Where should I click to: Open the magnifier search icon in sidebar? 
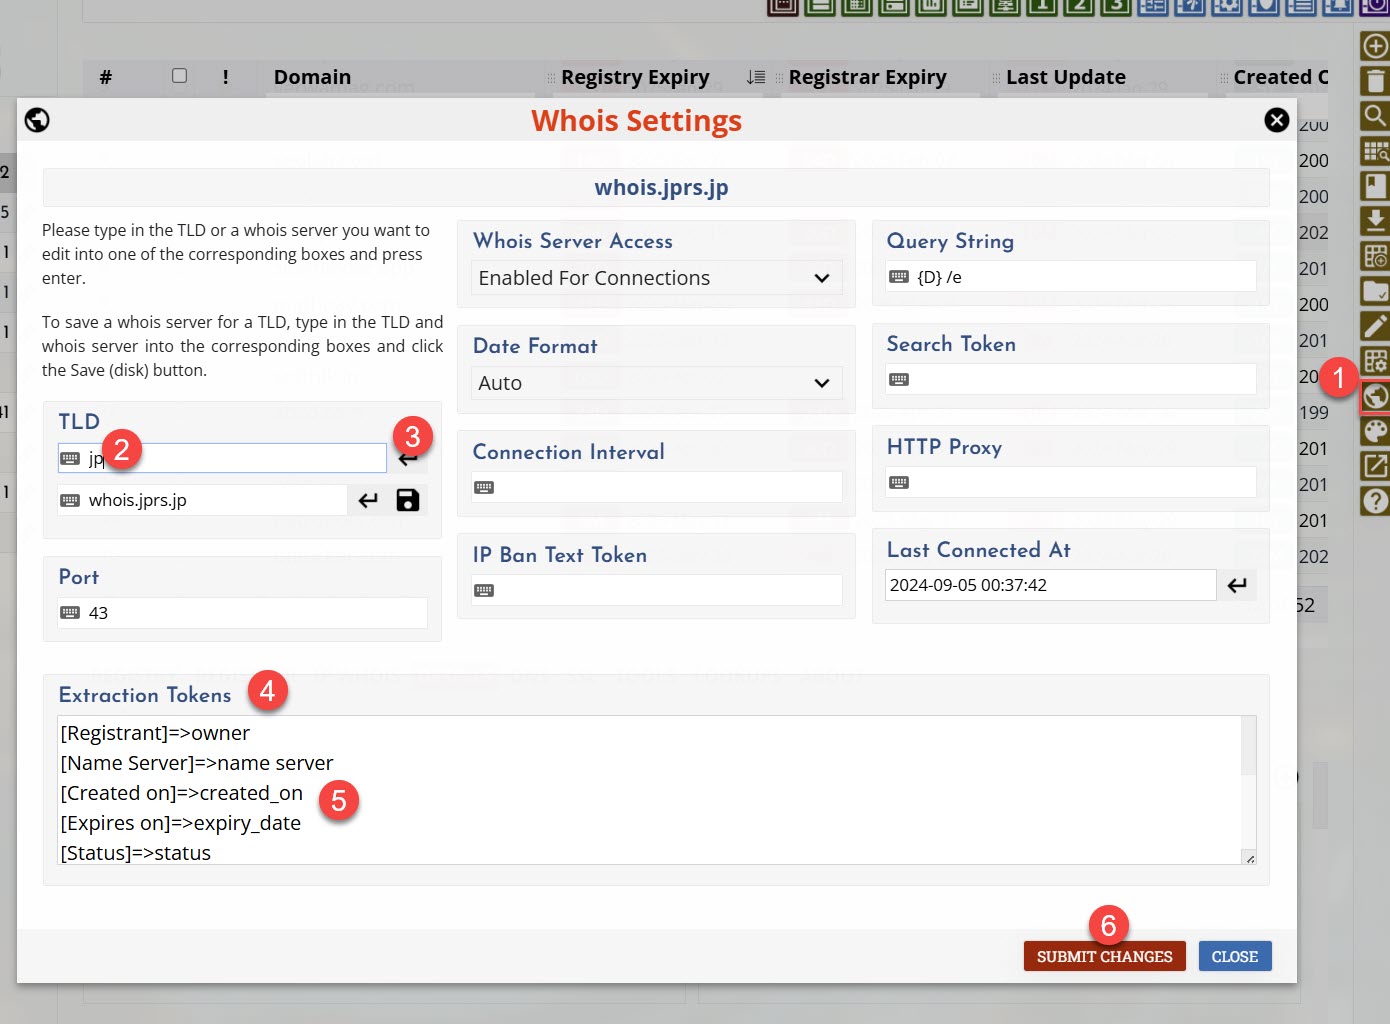pos(1375,116)
